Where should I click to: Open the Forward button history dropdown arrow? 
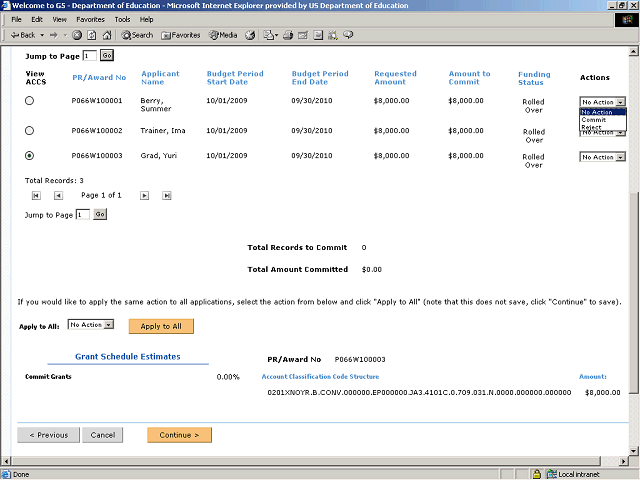(x=65, y=35)
